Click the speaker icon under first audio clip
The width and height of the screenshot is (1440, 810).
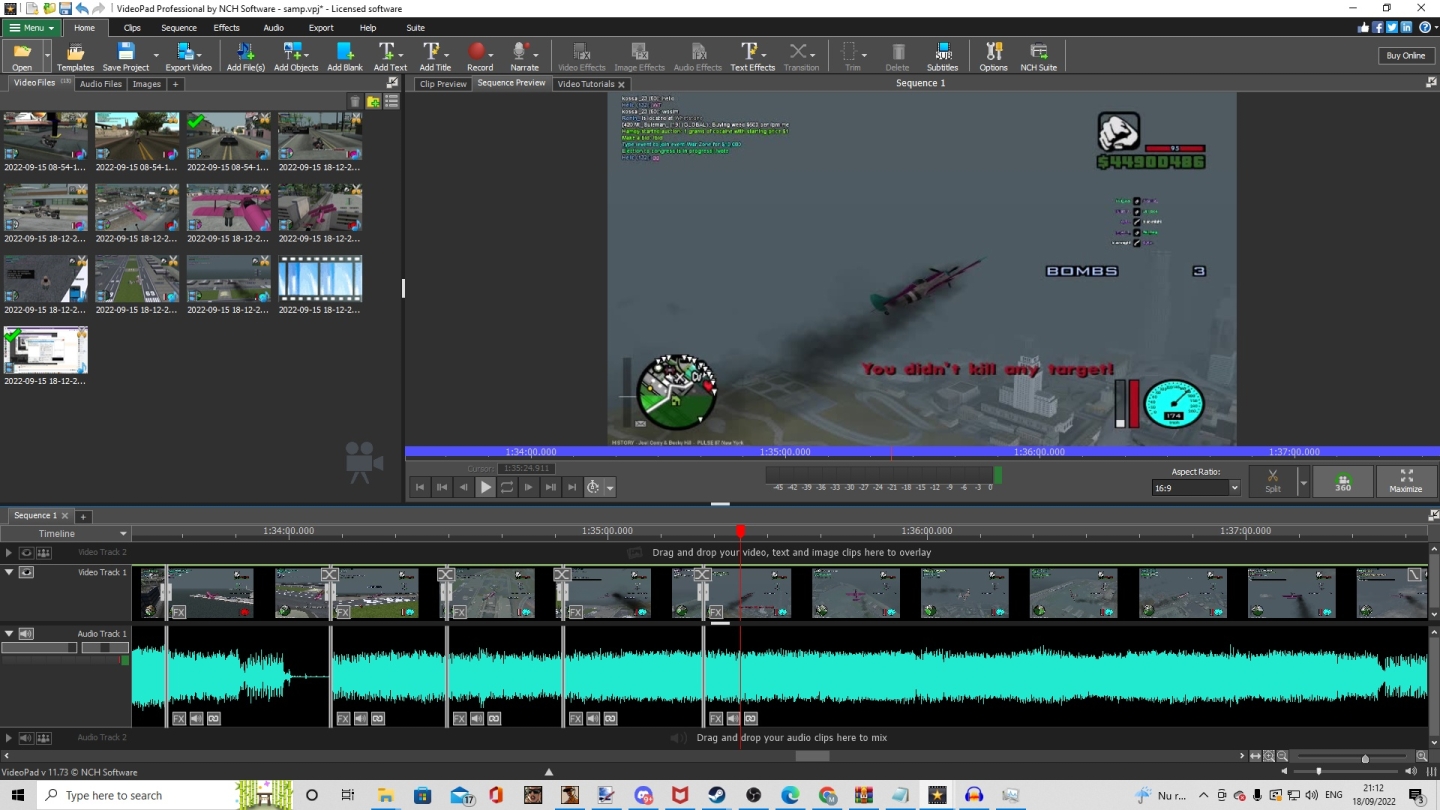196,719
